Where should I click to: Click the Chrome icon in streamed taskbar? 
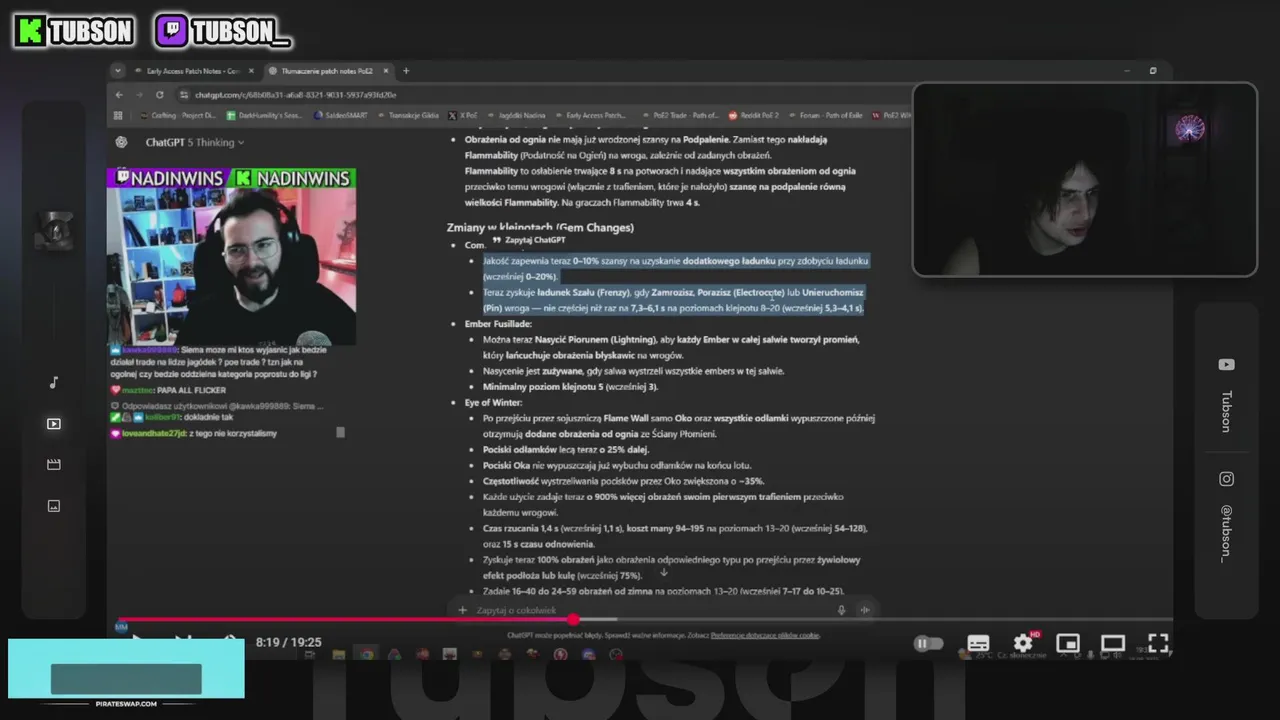(x=367, y=655)
